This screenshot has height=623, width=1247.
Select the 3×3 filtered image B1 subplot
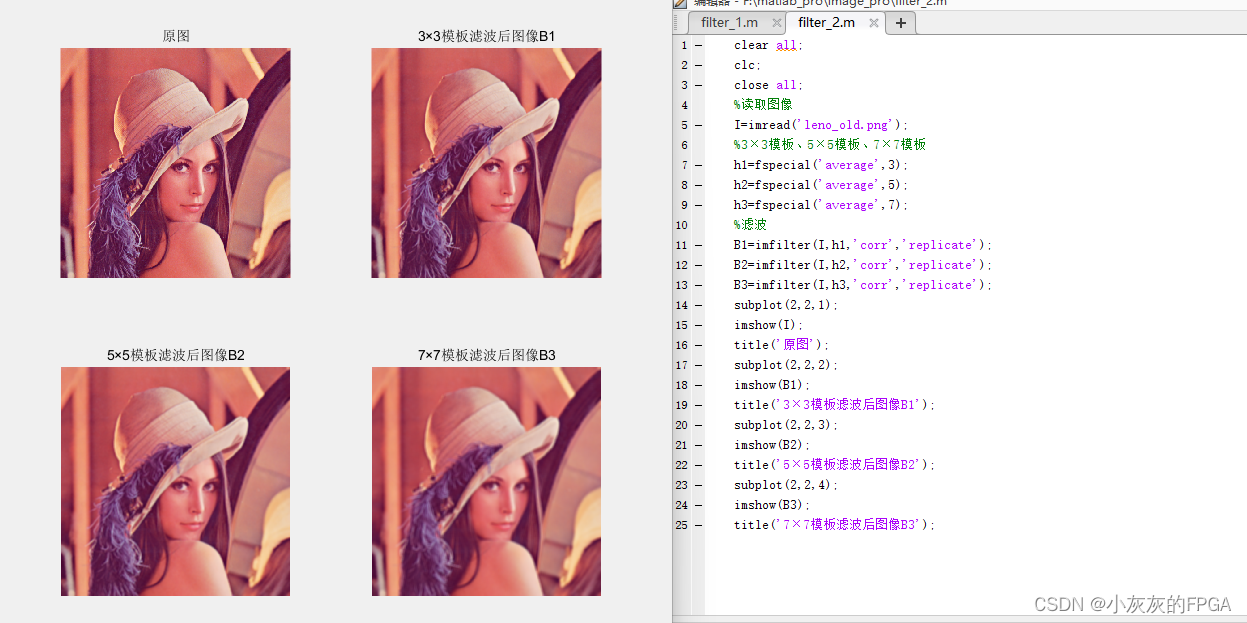click(486, 163)
